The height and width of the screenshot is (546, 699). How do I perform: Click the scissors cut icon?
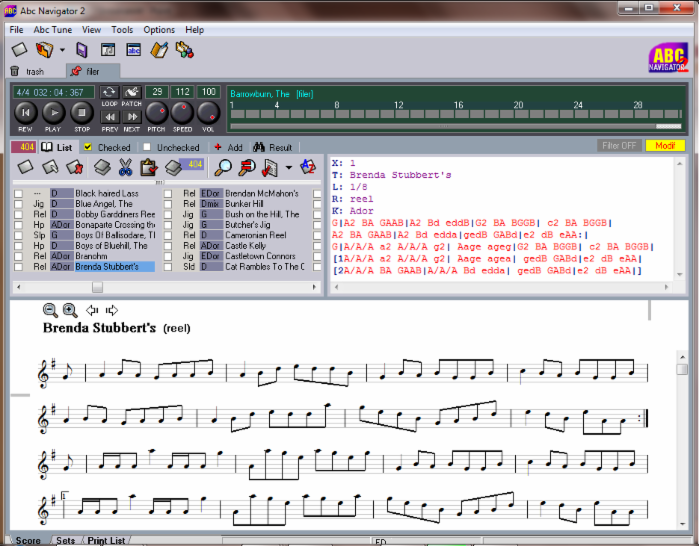[x=125, y=167]
